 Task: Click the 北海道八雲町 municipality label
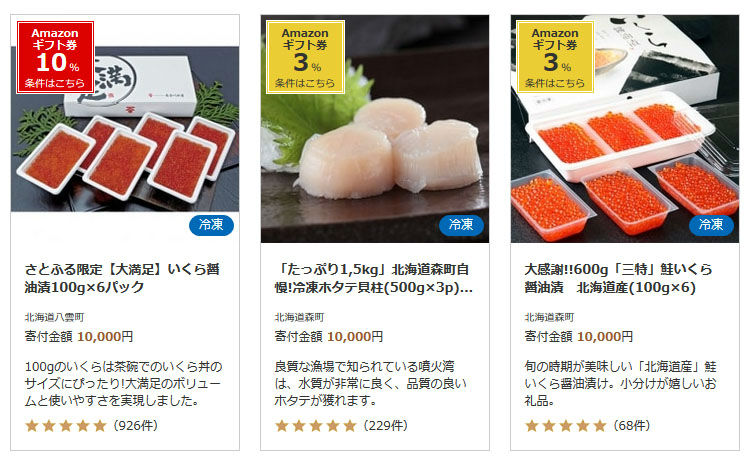(54, 317)
